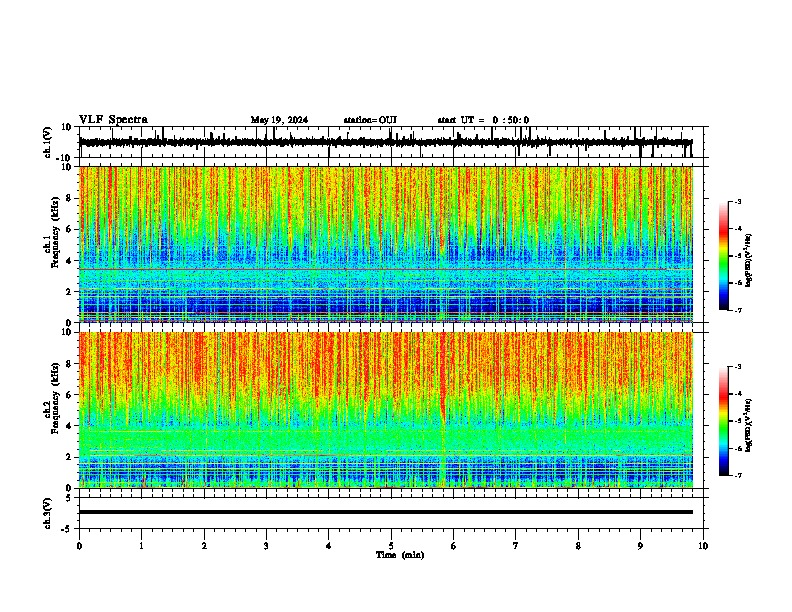Click the 'May 19, 2024' date label
This screenshot has width=792, height=612.
[x=279, y=120]
